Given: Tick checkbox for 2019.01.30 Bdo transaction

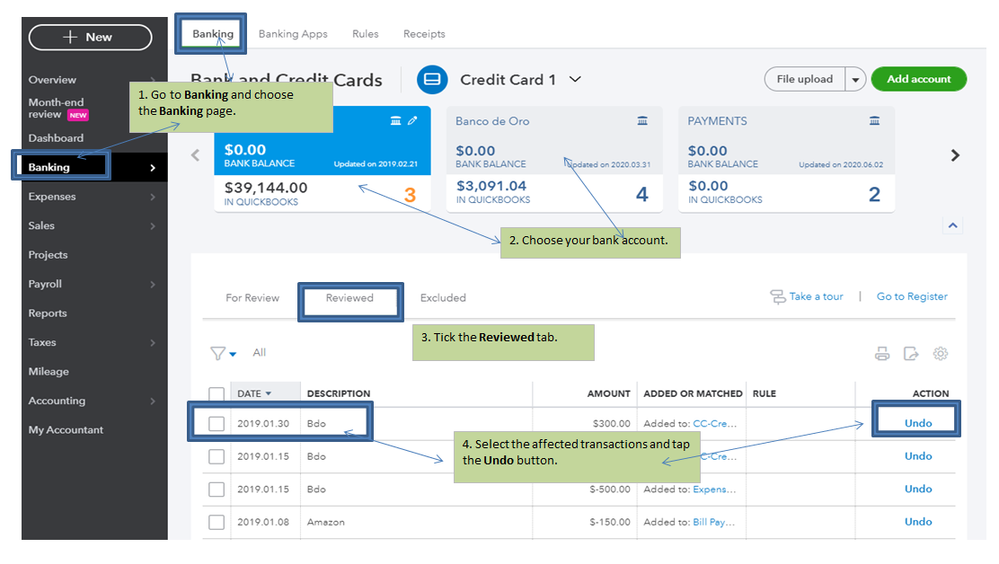Looking at the screenshot, I should coord(217,423).
